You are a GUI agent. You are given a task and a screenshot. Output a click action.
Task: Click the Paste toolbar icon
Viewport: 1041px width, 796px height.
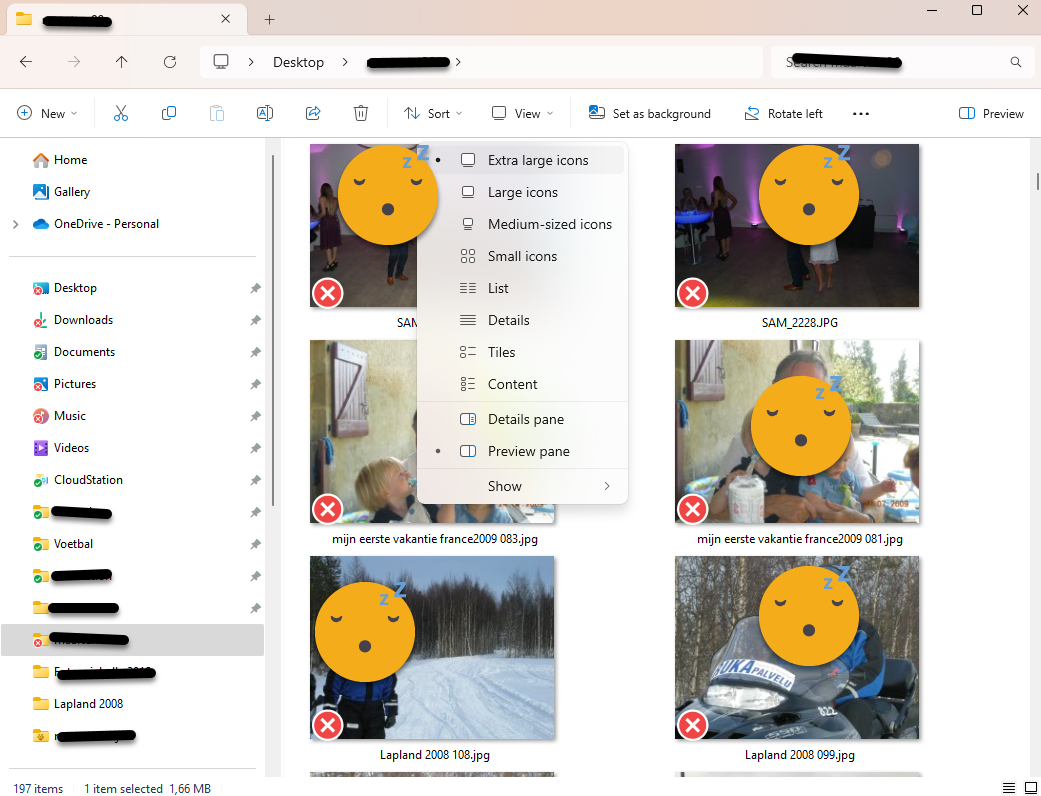coord(216,113)
